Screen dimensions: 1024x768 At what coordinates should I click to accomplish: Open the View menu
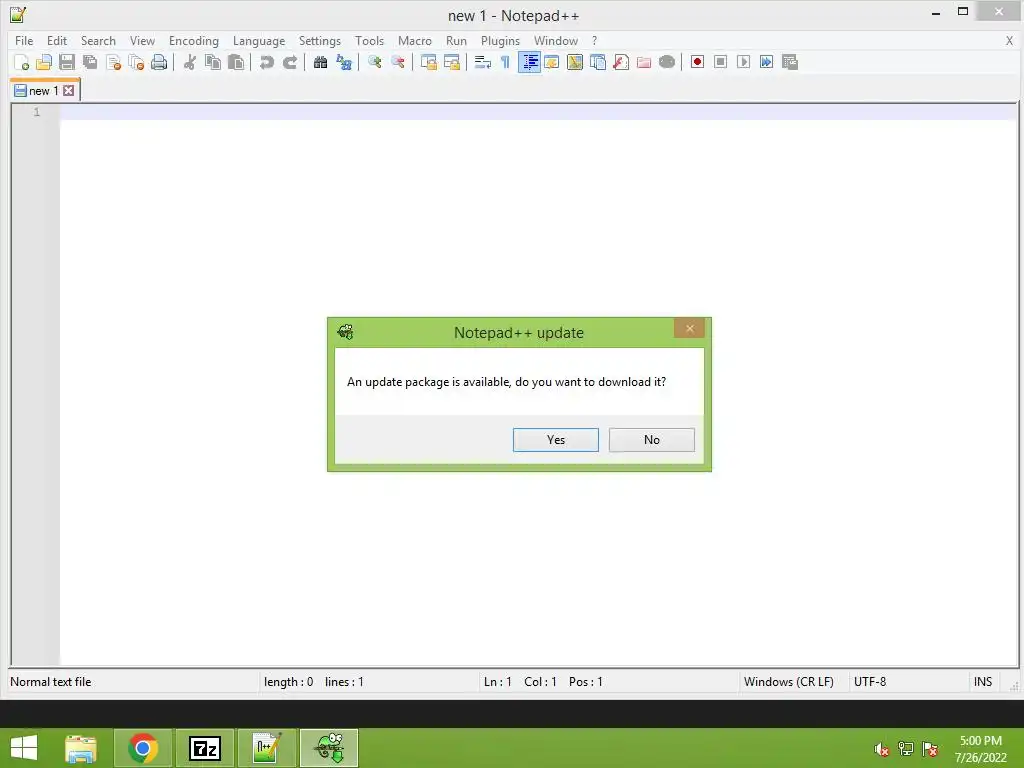142,40
